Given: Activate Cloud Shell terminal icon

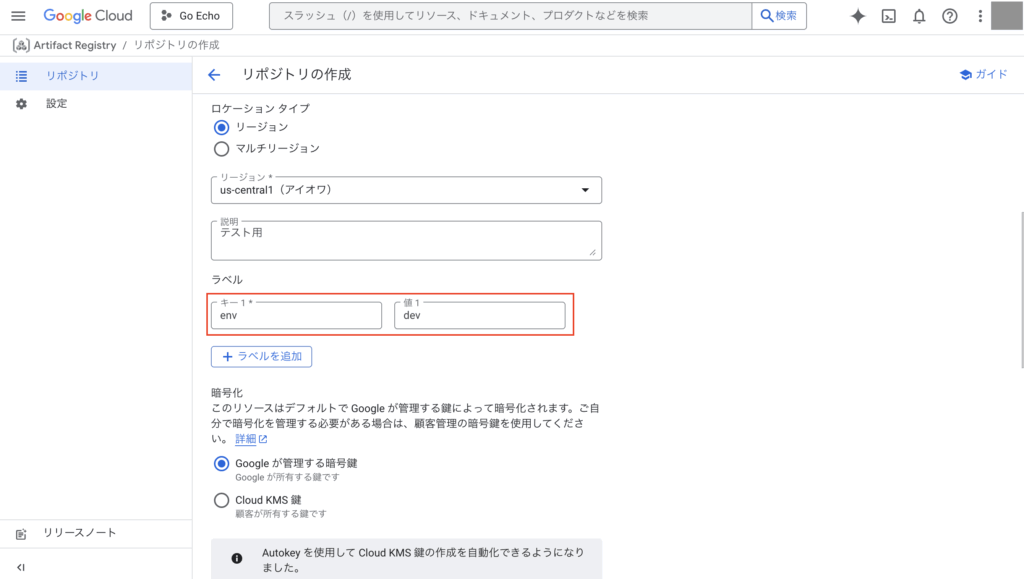Looking at the screenshot, I should pyautogui.click(x=888, y=16).
